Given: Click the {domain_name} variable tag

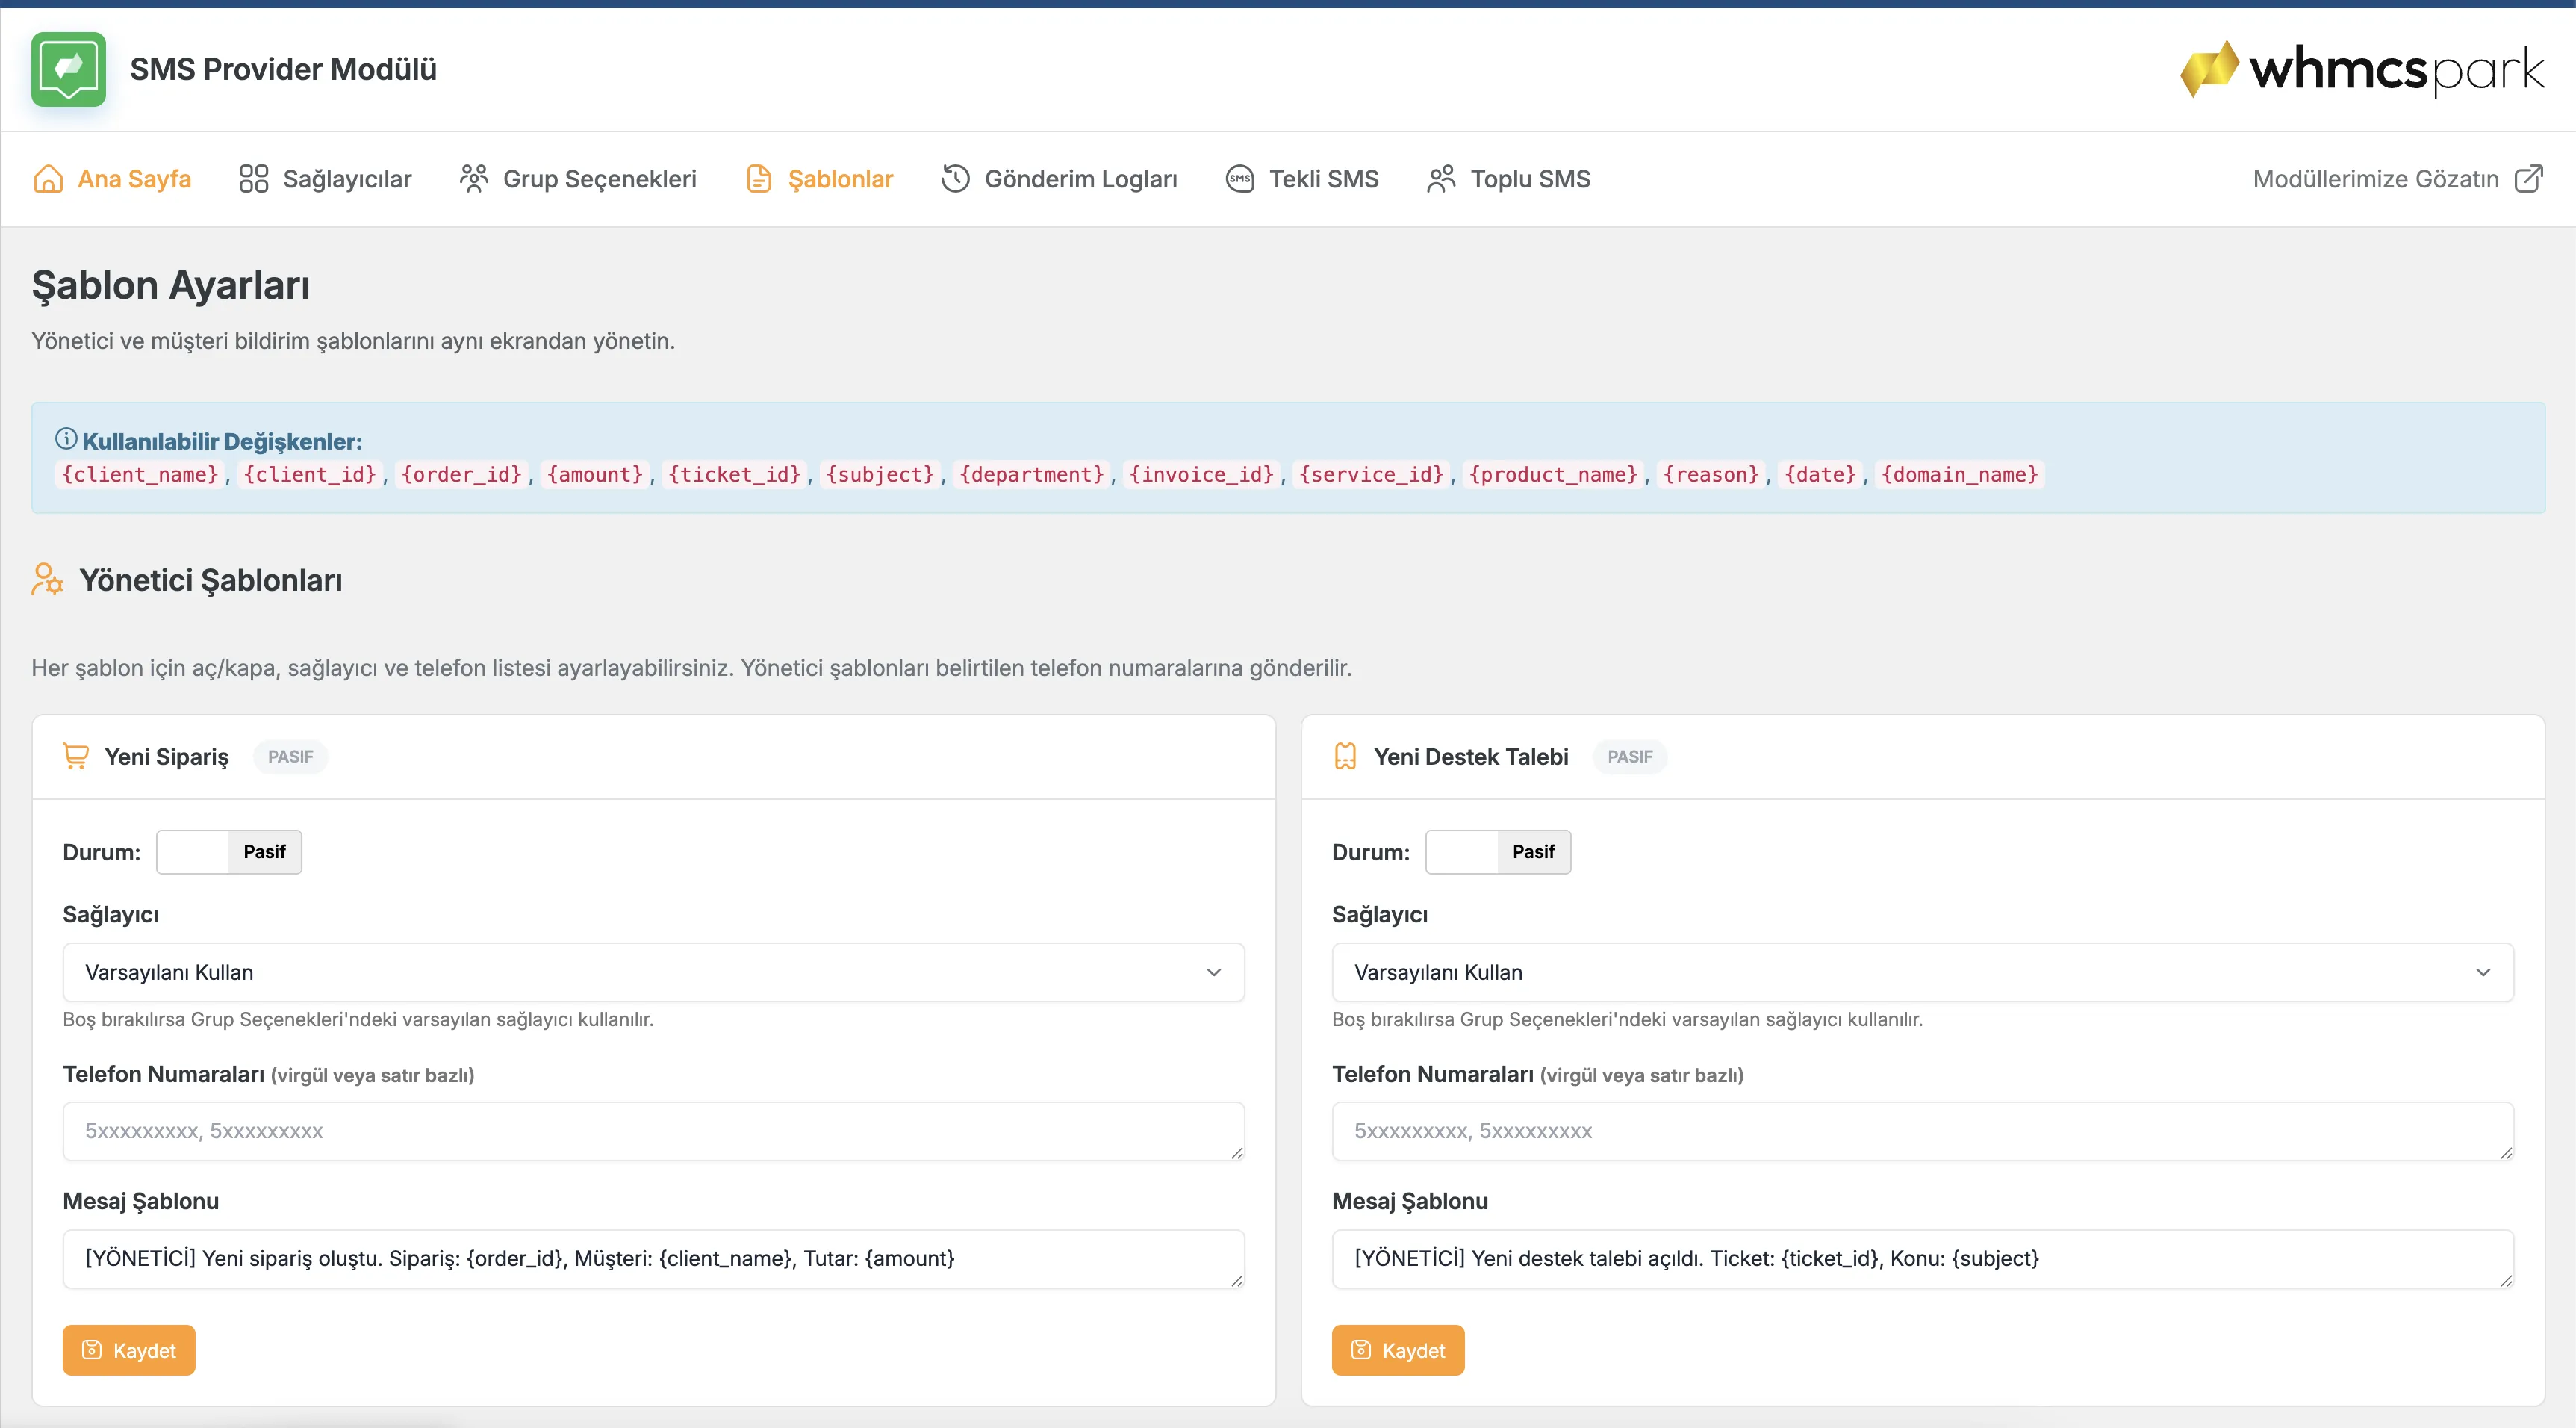Looking at the screenshot, I should [x=1960, y=474].
